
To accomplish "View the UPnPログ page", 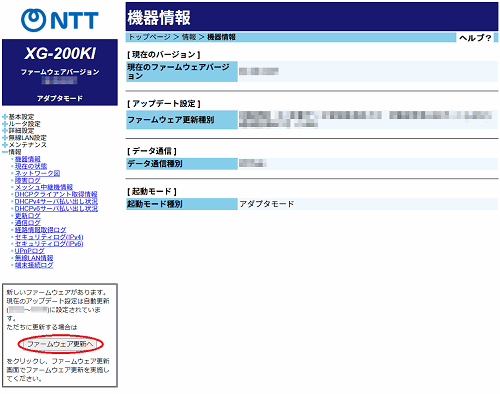I will coord(29,251).
